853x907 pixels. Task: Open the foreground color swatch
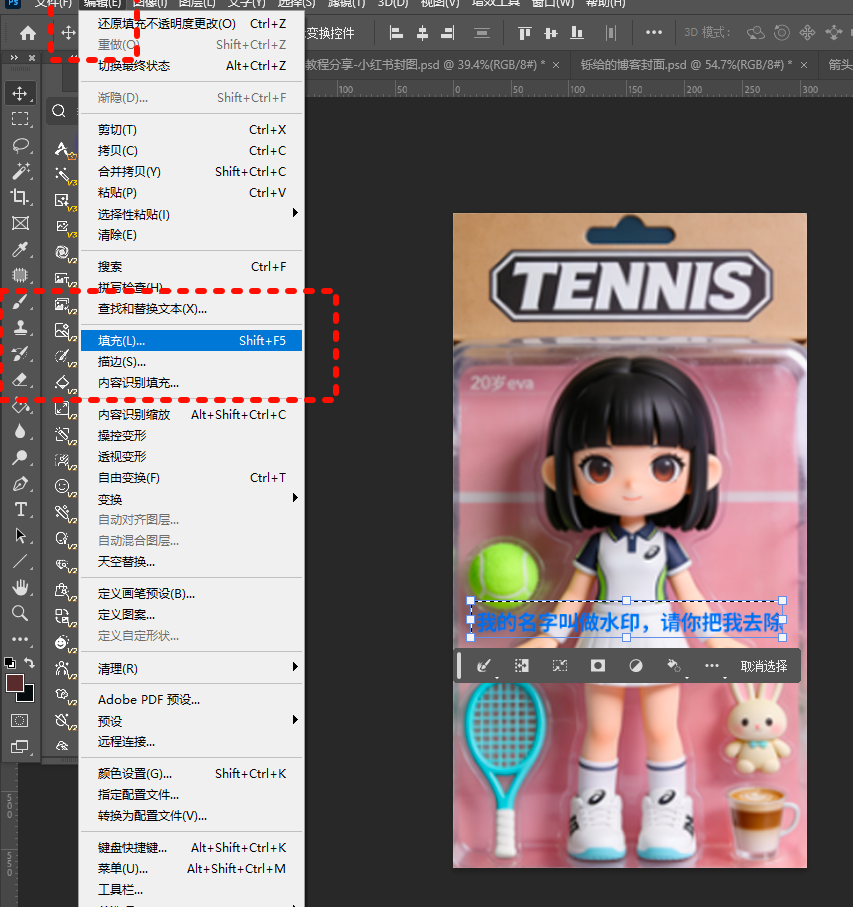tap(14, 683)
